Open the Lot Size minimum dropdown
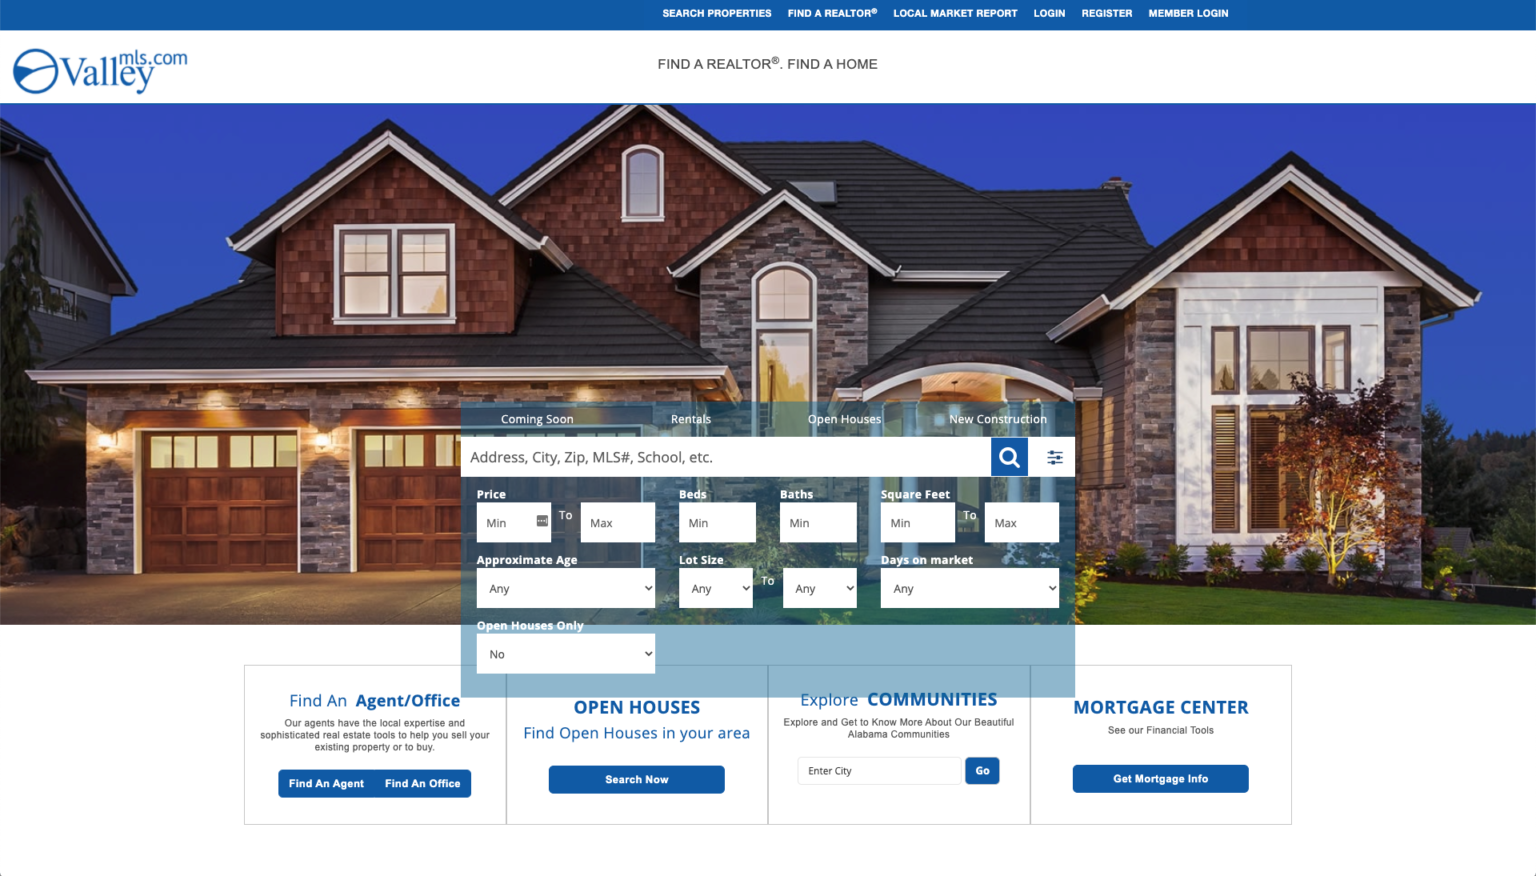The height and width of the screenshot is (876, 1536). pyautogui.click(x=715, y=588)
